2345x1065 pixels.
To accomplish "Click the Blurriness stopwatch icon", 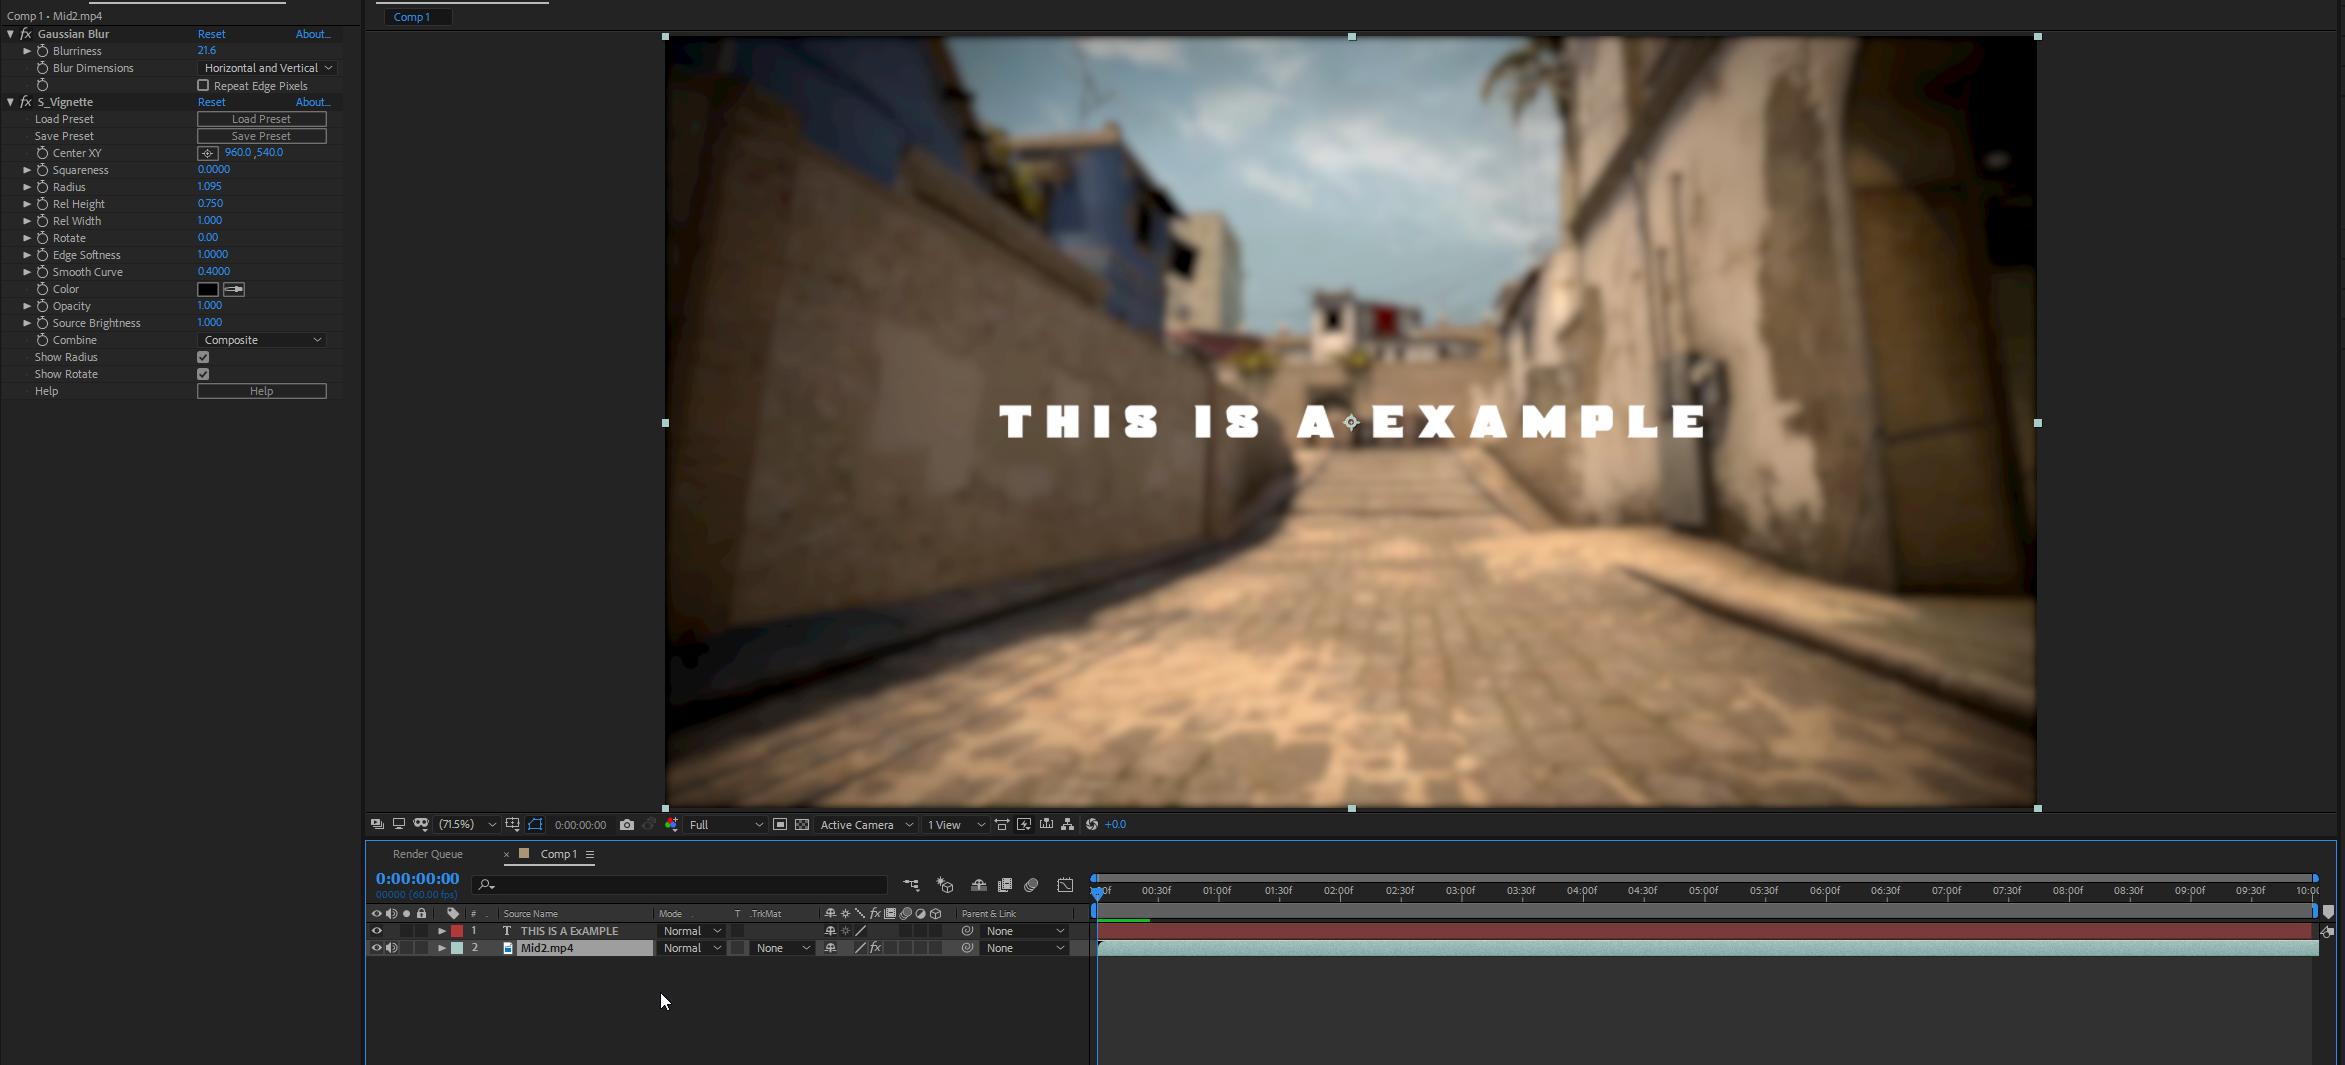I will click(x=42, y=51).
